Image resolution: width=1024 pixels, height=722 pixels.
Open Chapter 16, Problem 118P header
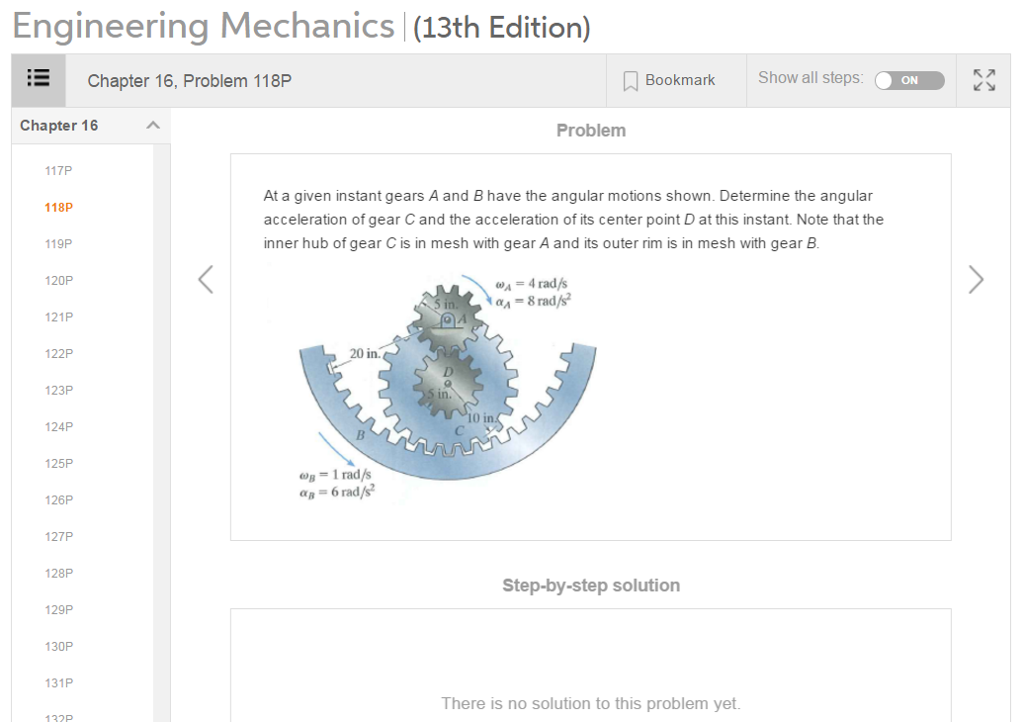point(188,80)
